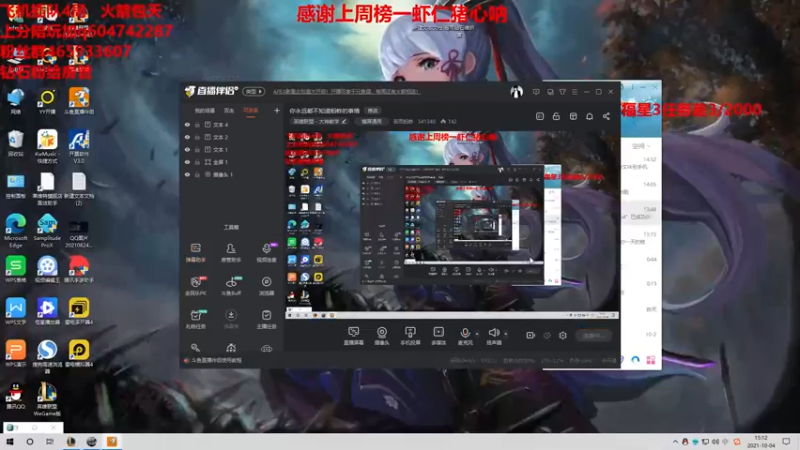Open the 空间 dropdown in QQ window
The height and width of the screenshot is (450, 800).
pos(641,146)
